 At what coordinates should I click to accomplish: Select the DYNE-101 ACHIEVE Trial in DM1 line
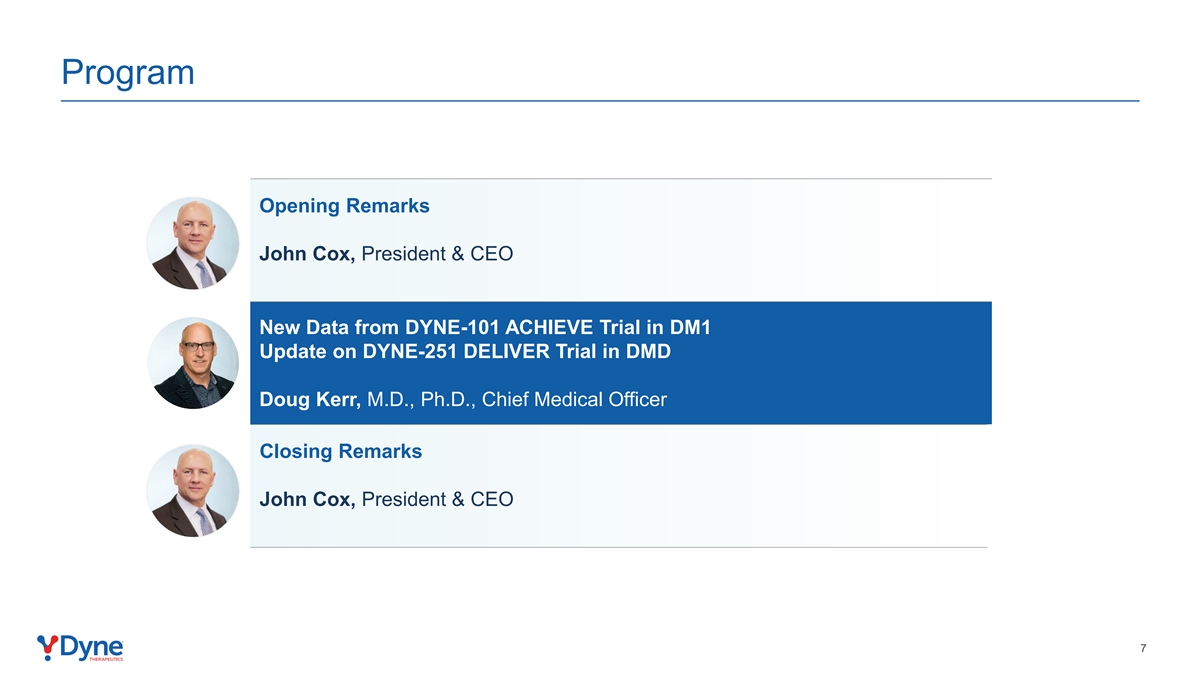484,327
